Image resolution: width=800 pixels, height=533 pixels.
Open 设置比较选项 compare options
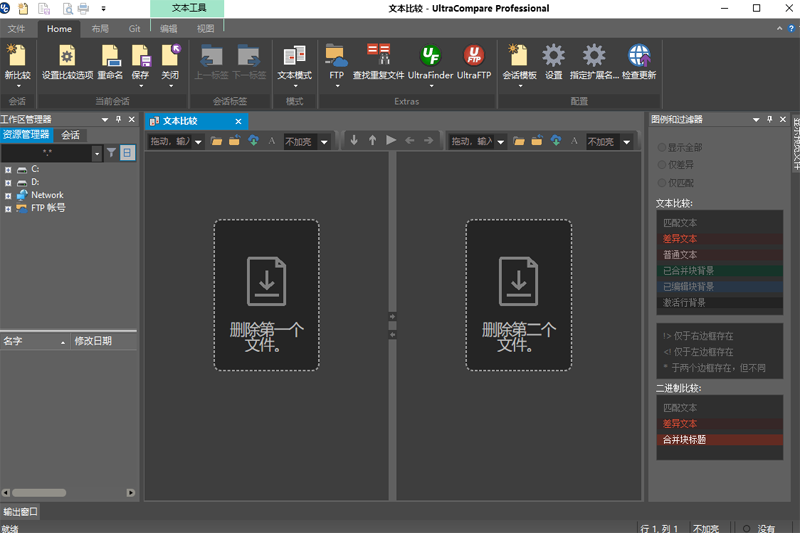[67, 62]
